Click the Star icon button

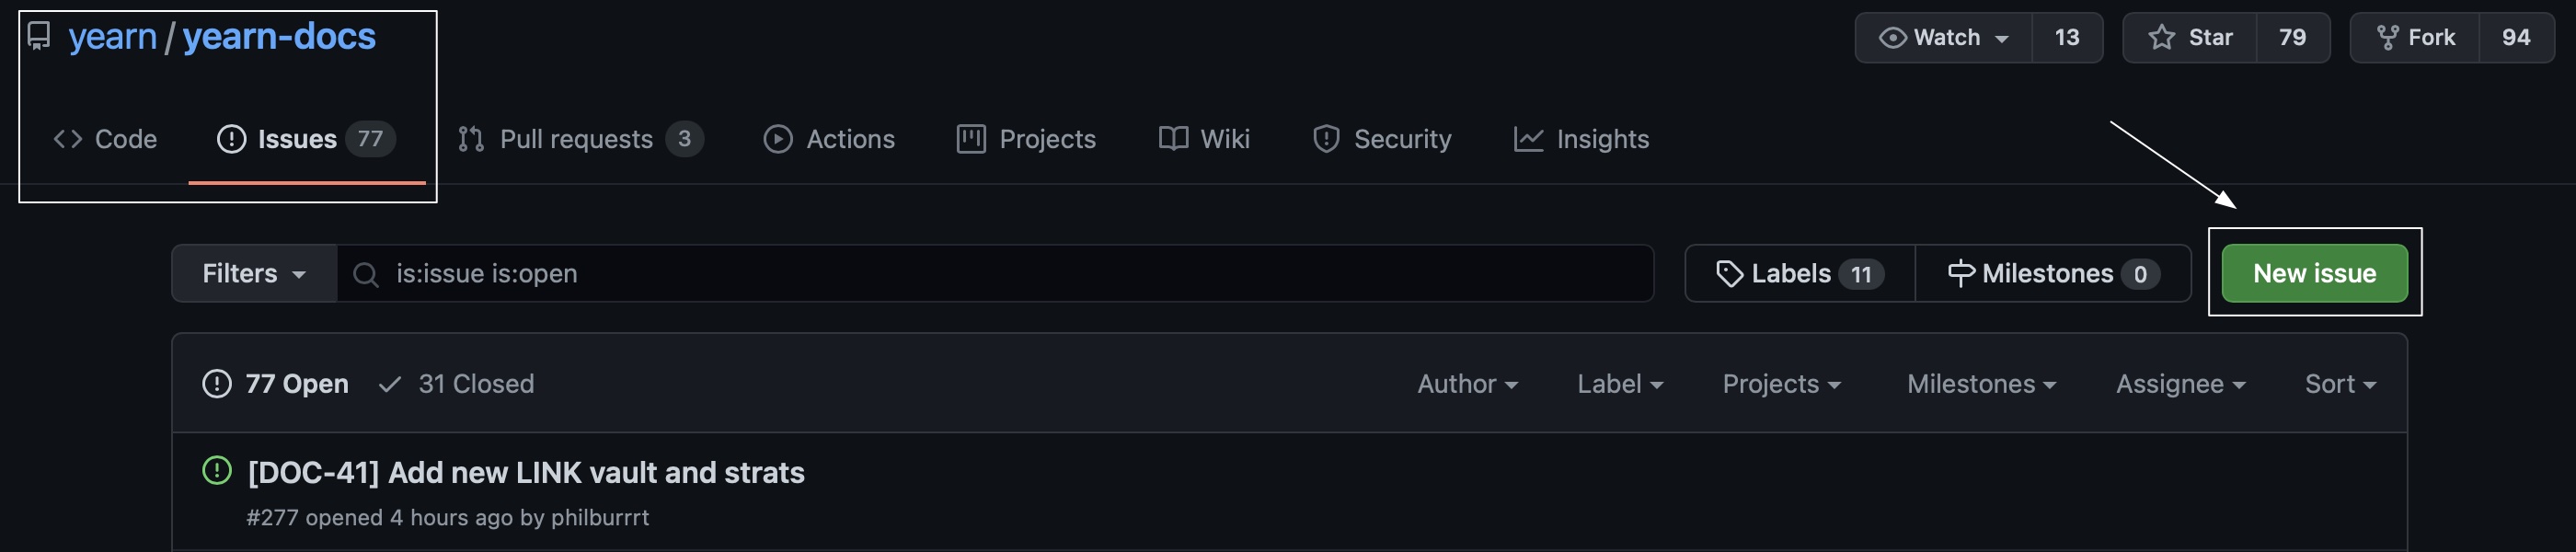(2162, 38)
